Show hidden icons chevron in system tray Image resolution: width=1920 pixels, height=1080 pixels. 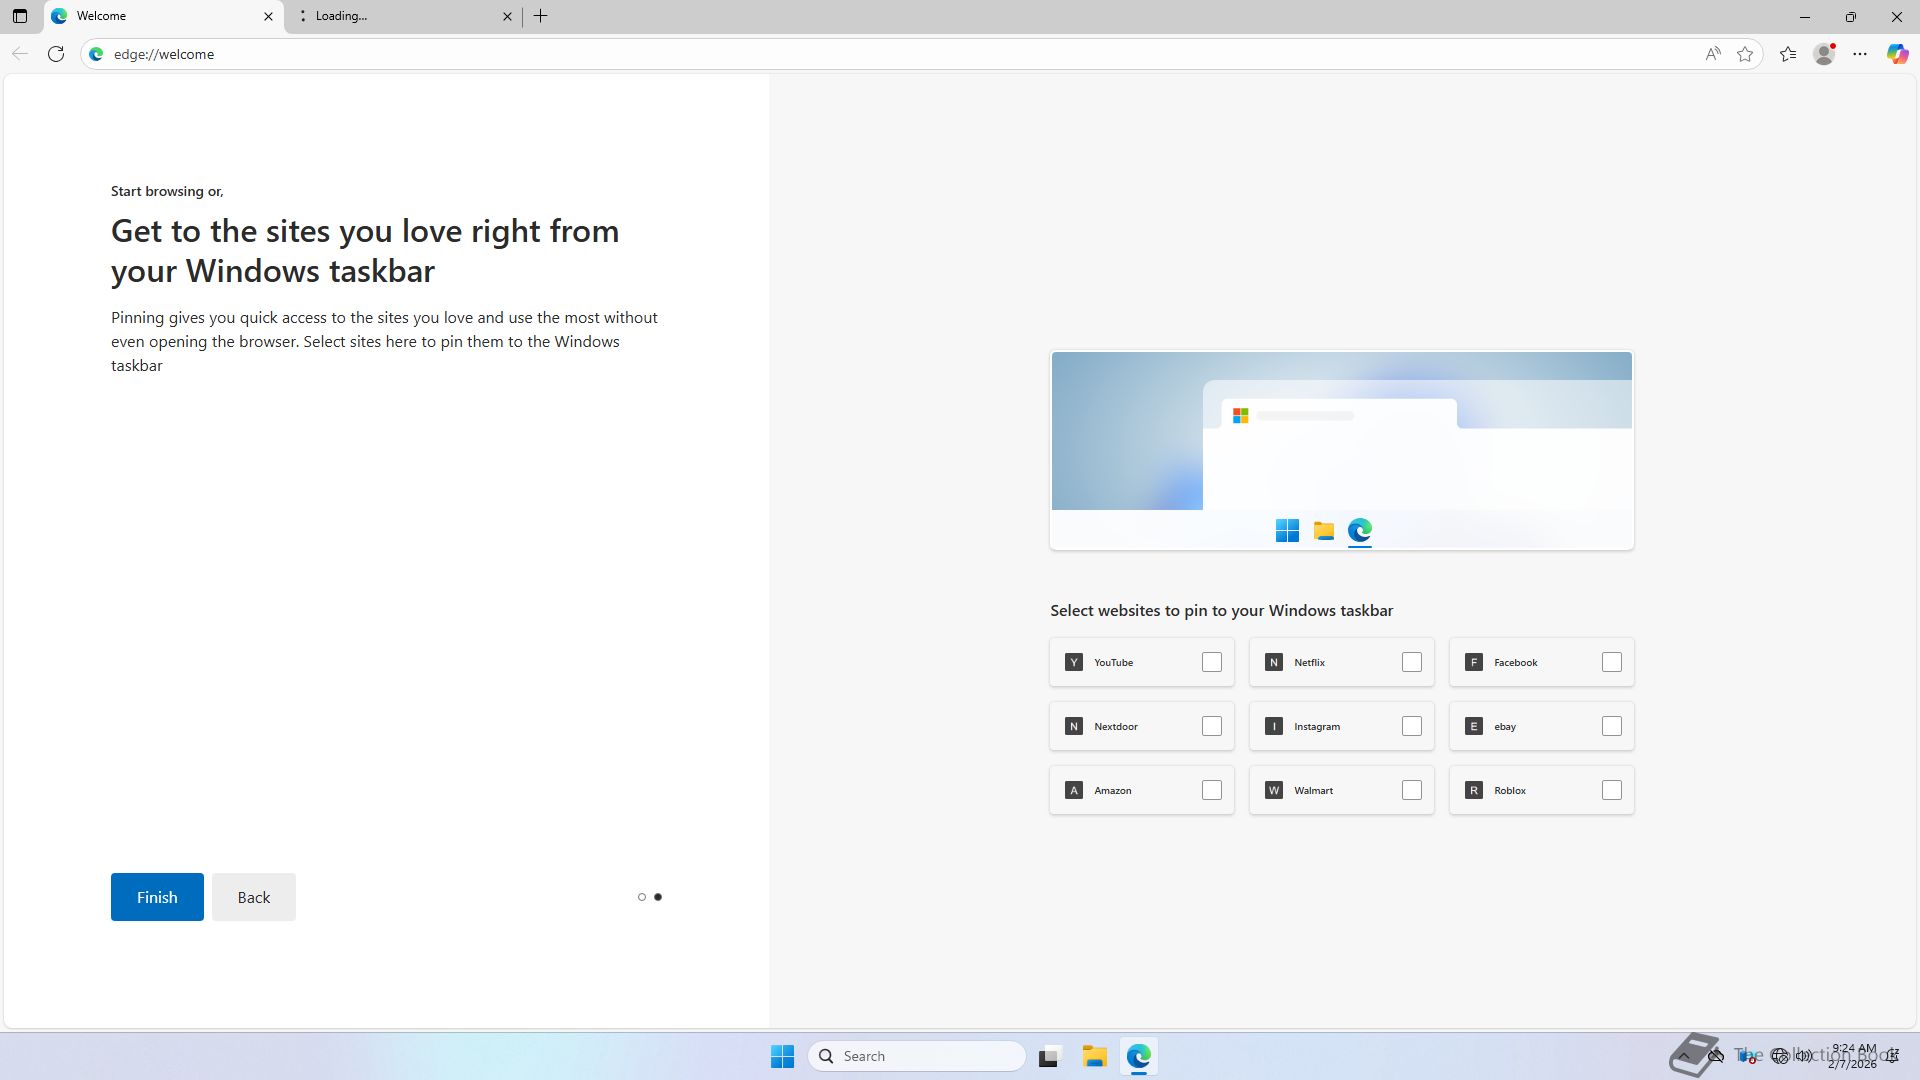coord(1684,1056)
